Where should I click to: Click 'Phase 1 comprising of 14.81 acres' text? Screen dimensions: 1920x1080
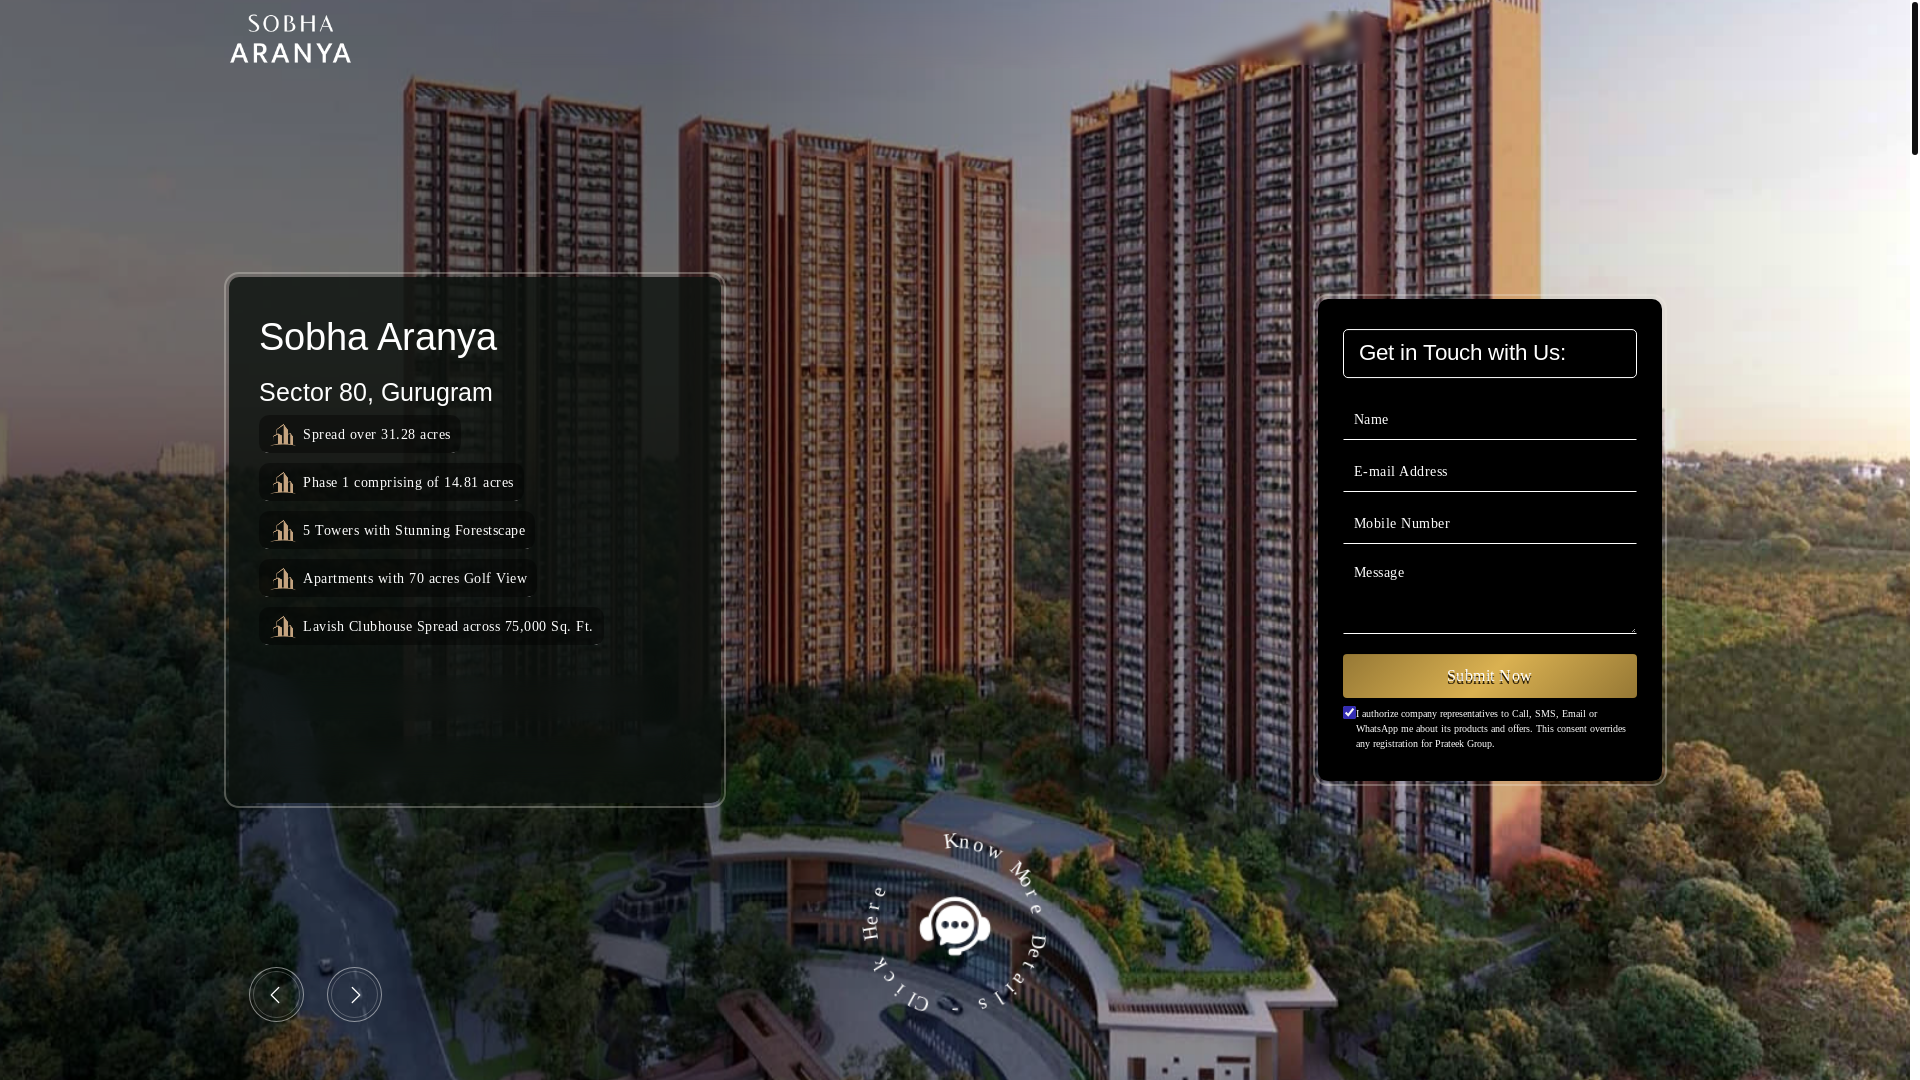coord(408,483)
